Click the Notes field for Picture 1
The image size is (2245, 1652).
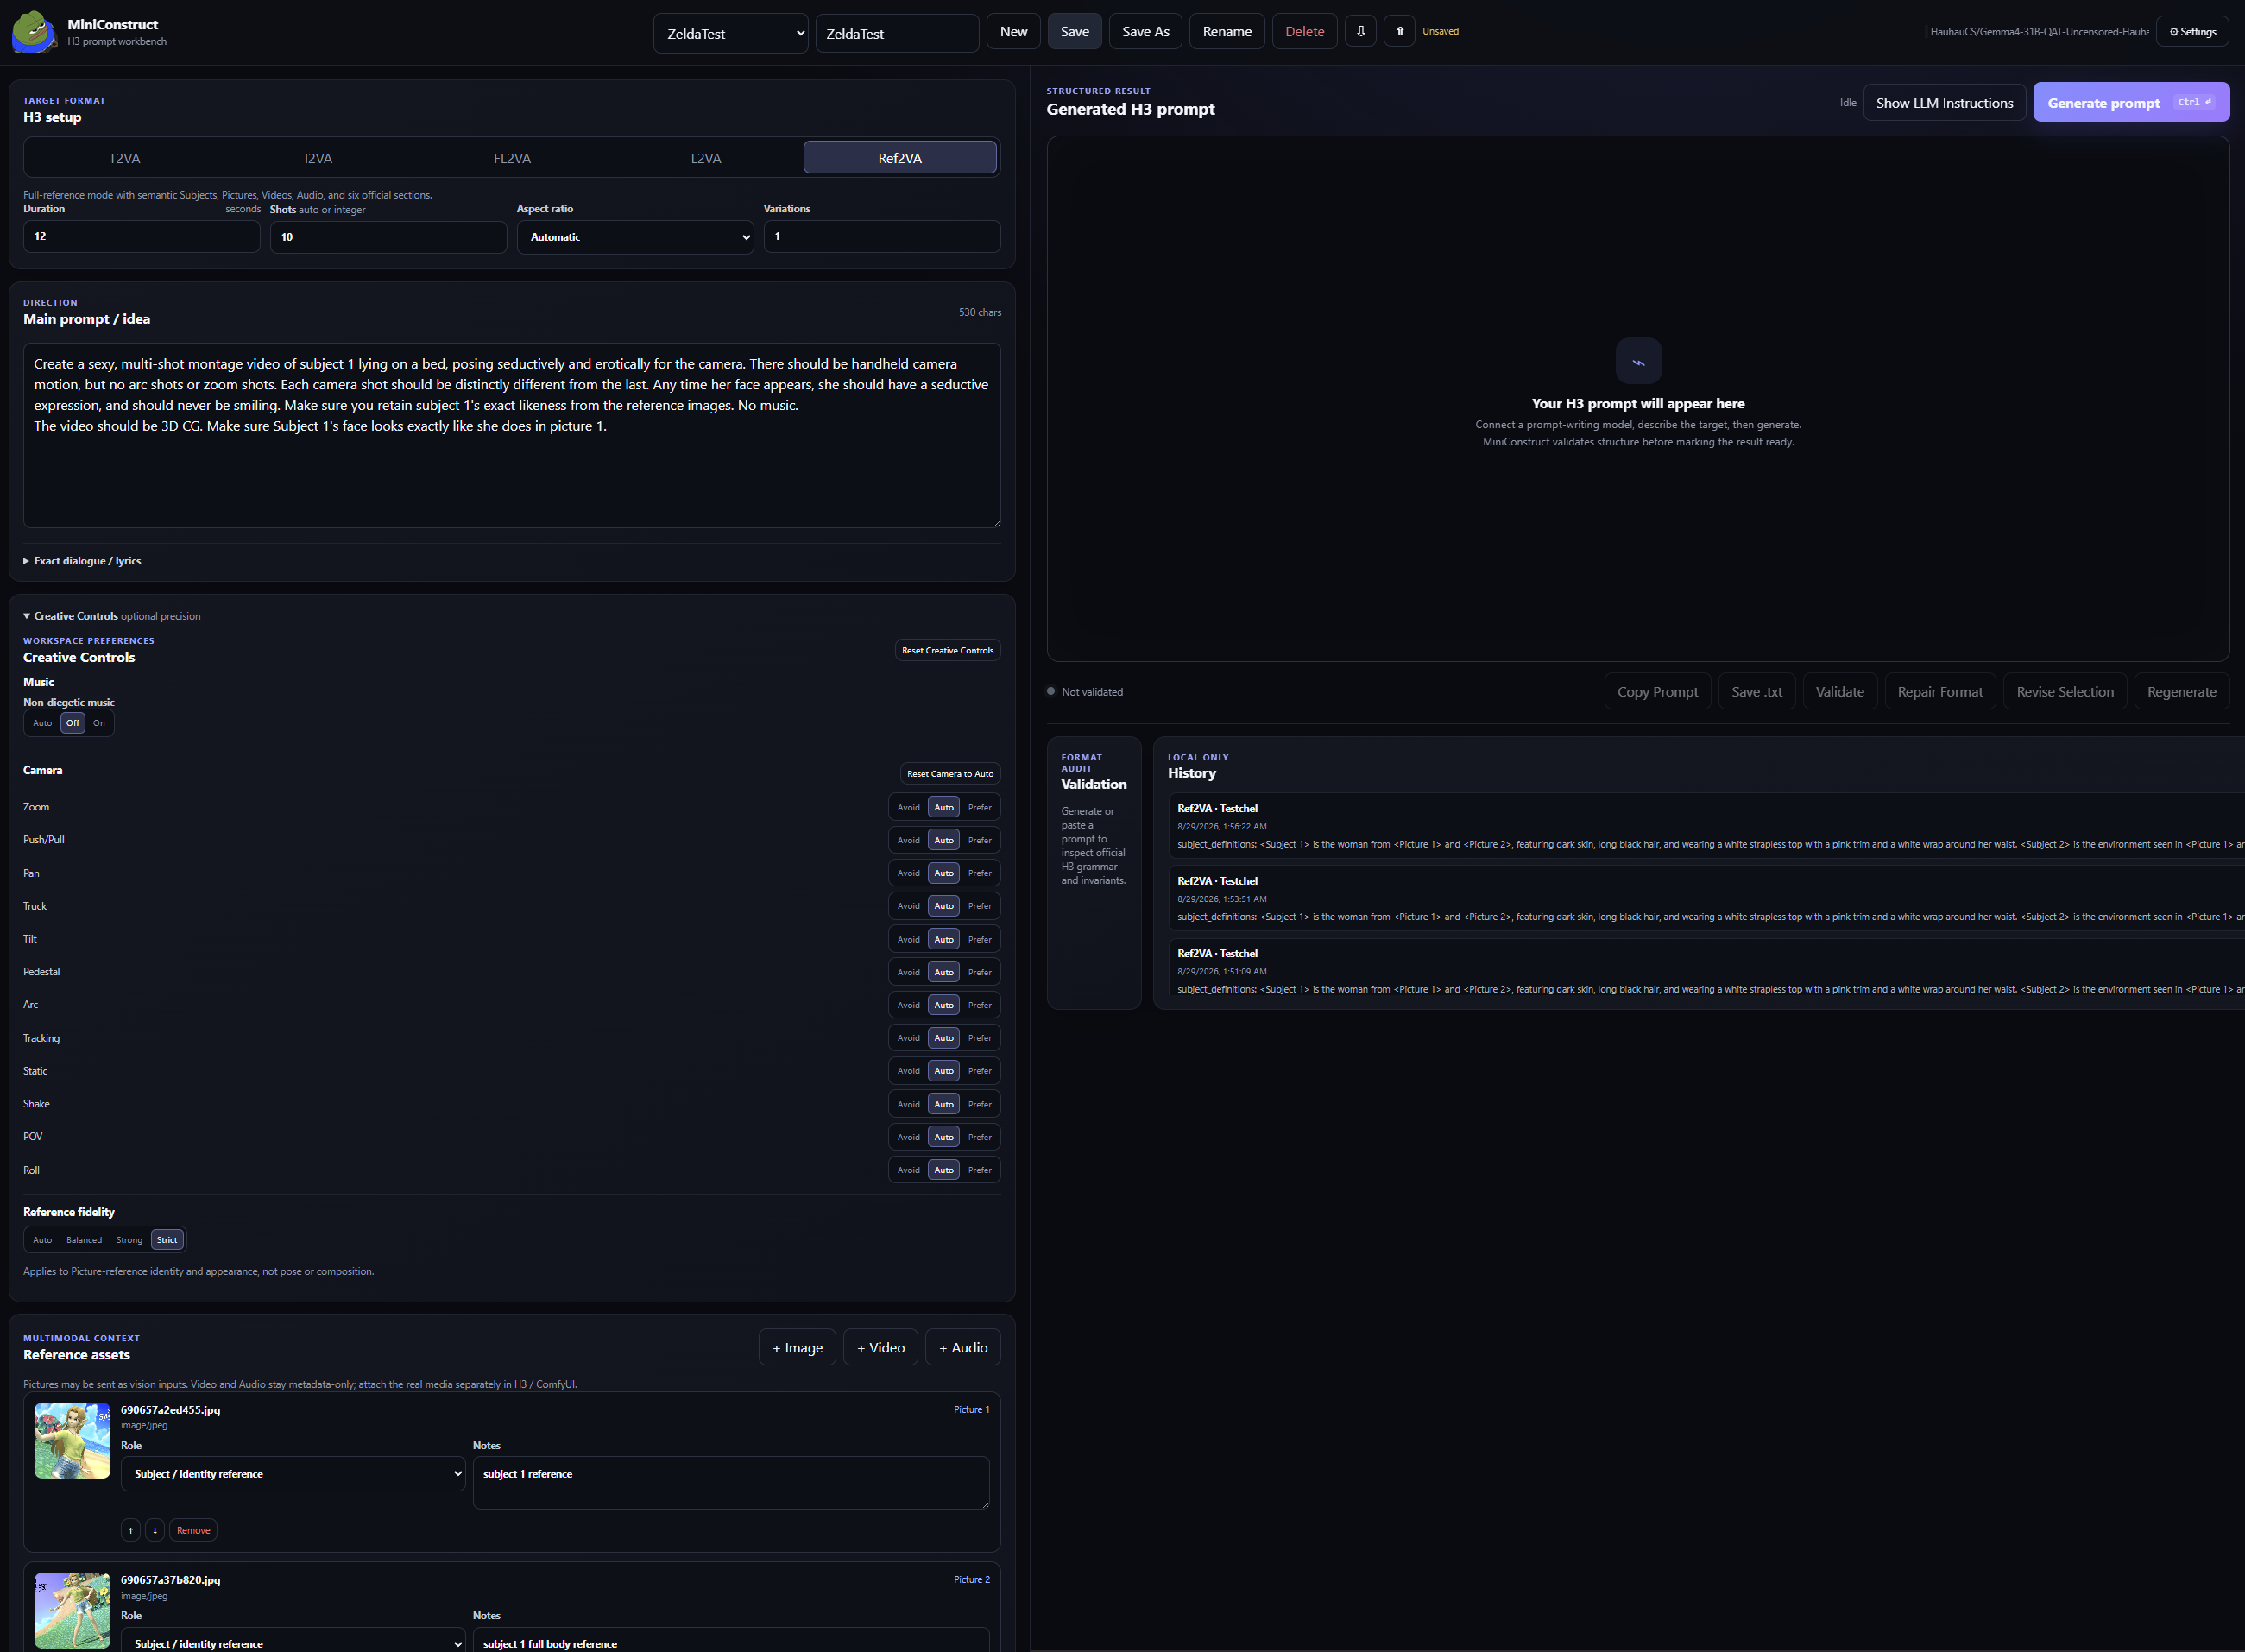click(731, 1482)
